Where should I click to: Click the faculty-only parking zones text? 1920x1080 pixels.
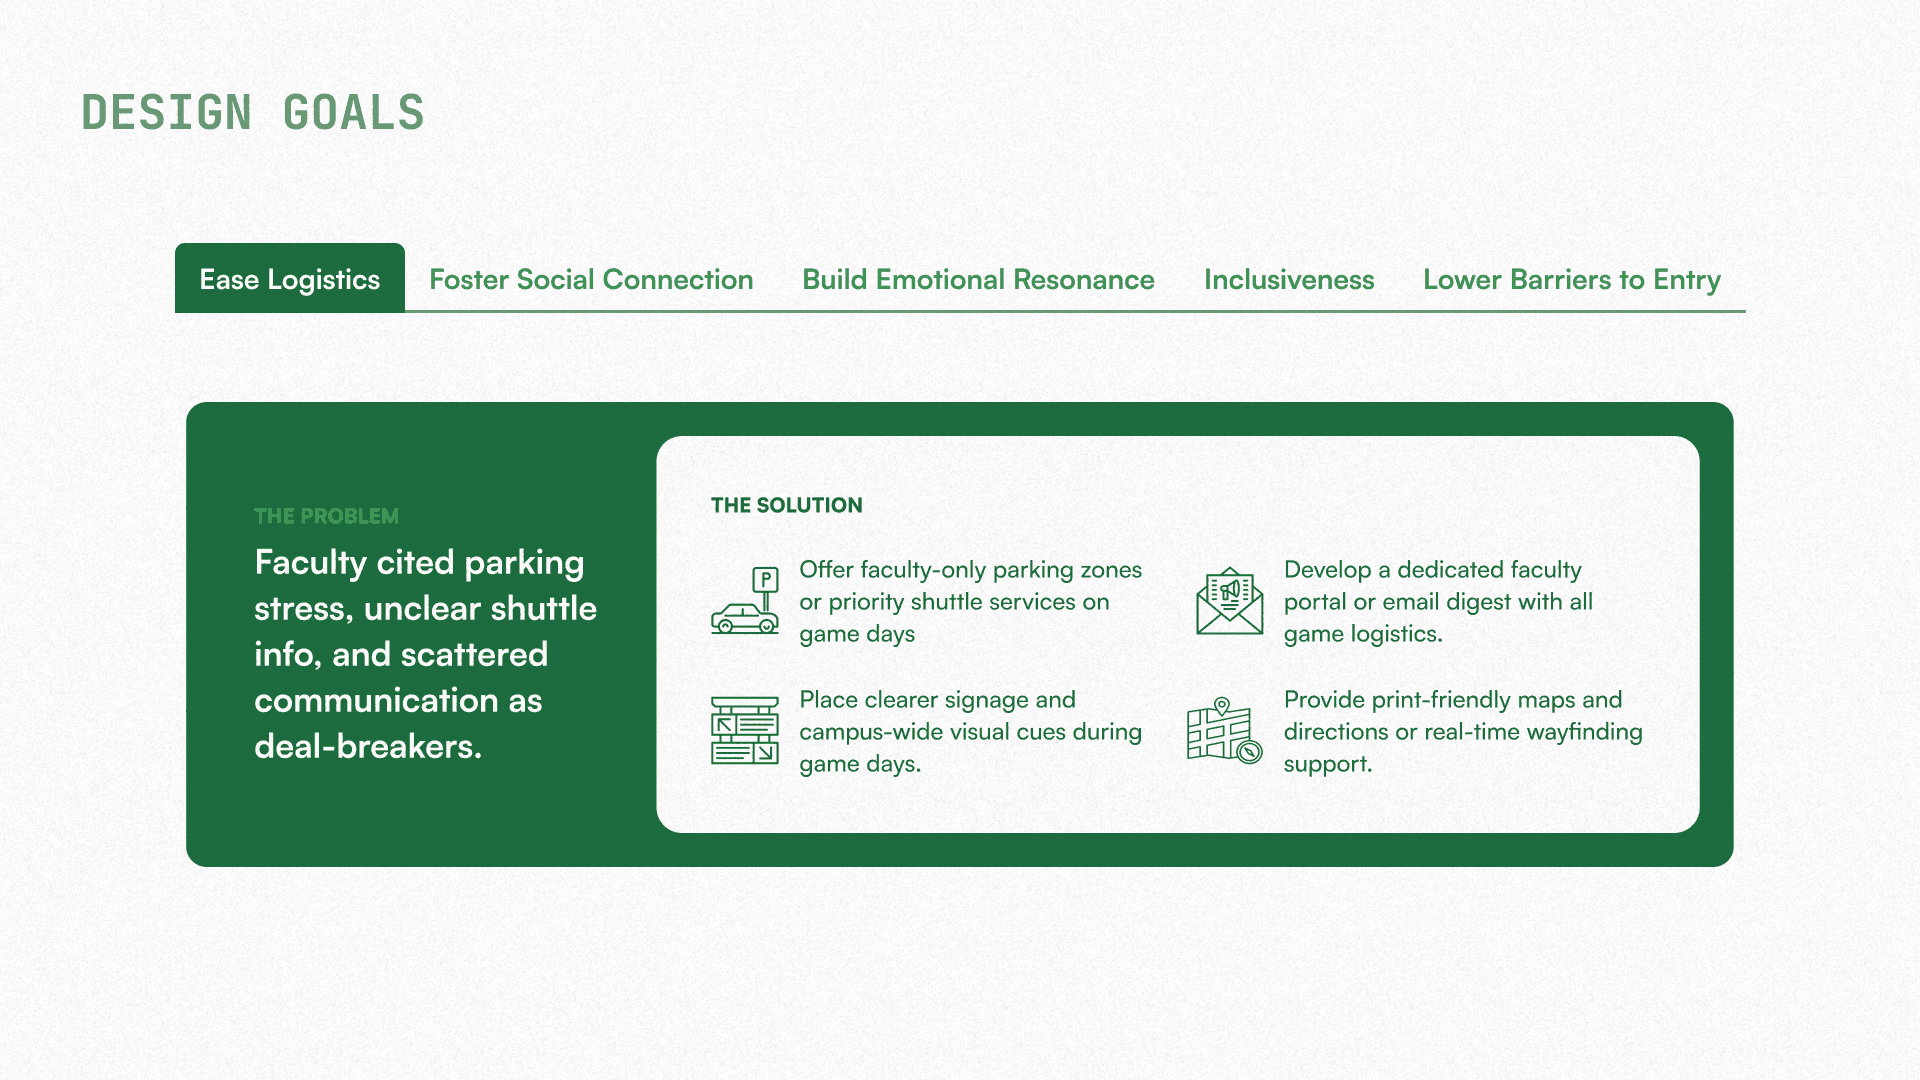tap(969, 601)
